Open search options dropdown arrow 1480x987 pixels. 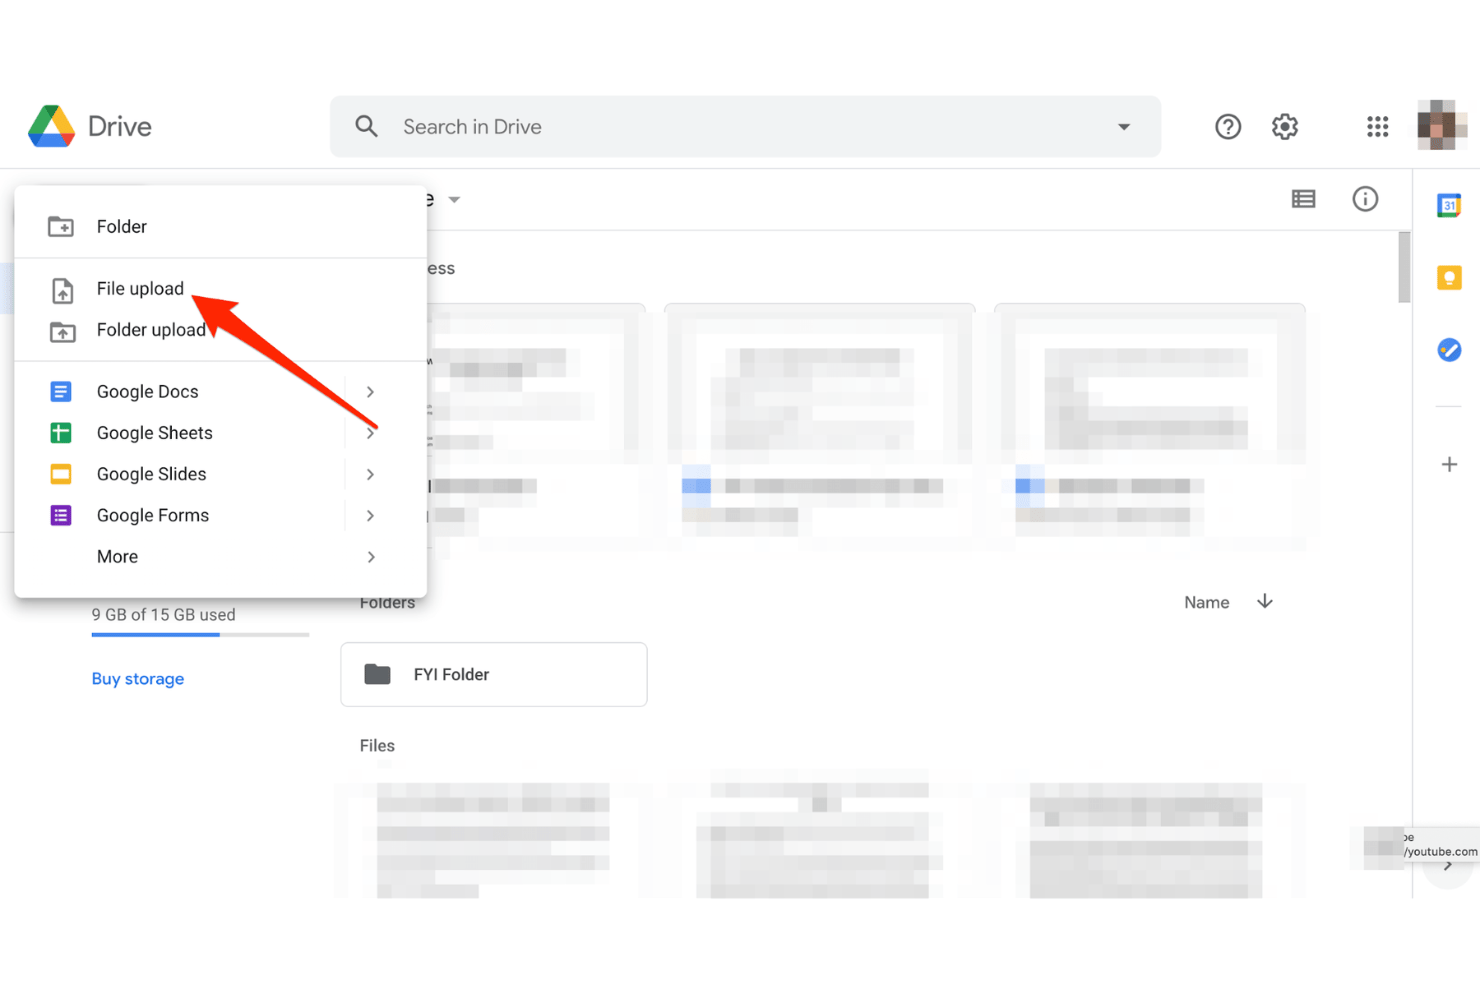pyautogui.click(x=1124, y=127)
